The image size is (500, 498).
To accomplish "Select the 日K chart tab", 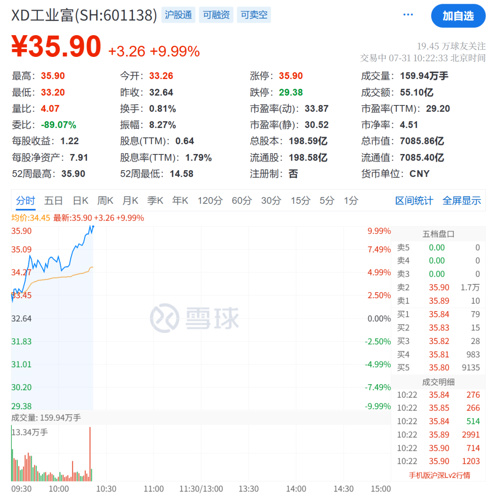I will [x=80, y=201].
